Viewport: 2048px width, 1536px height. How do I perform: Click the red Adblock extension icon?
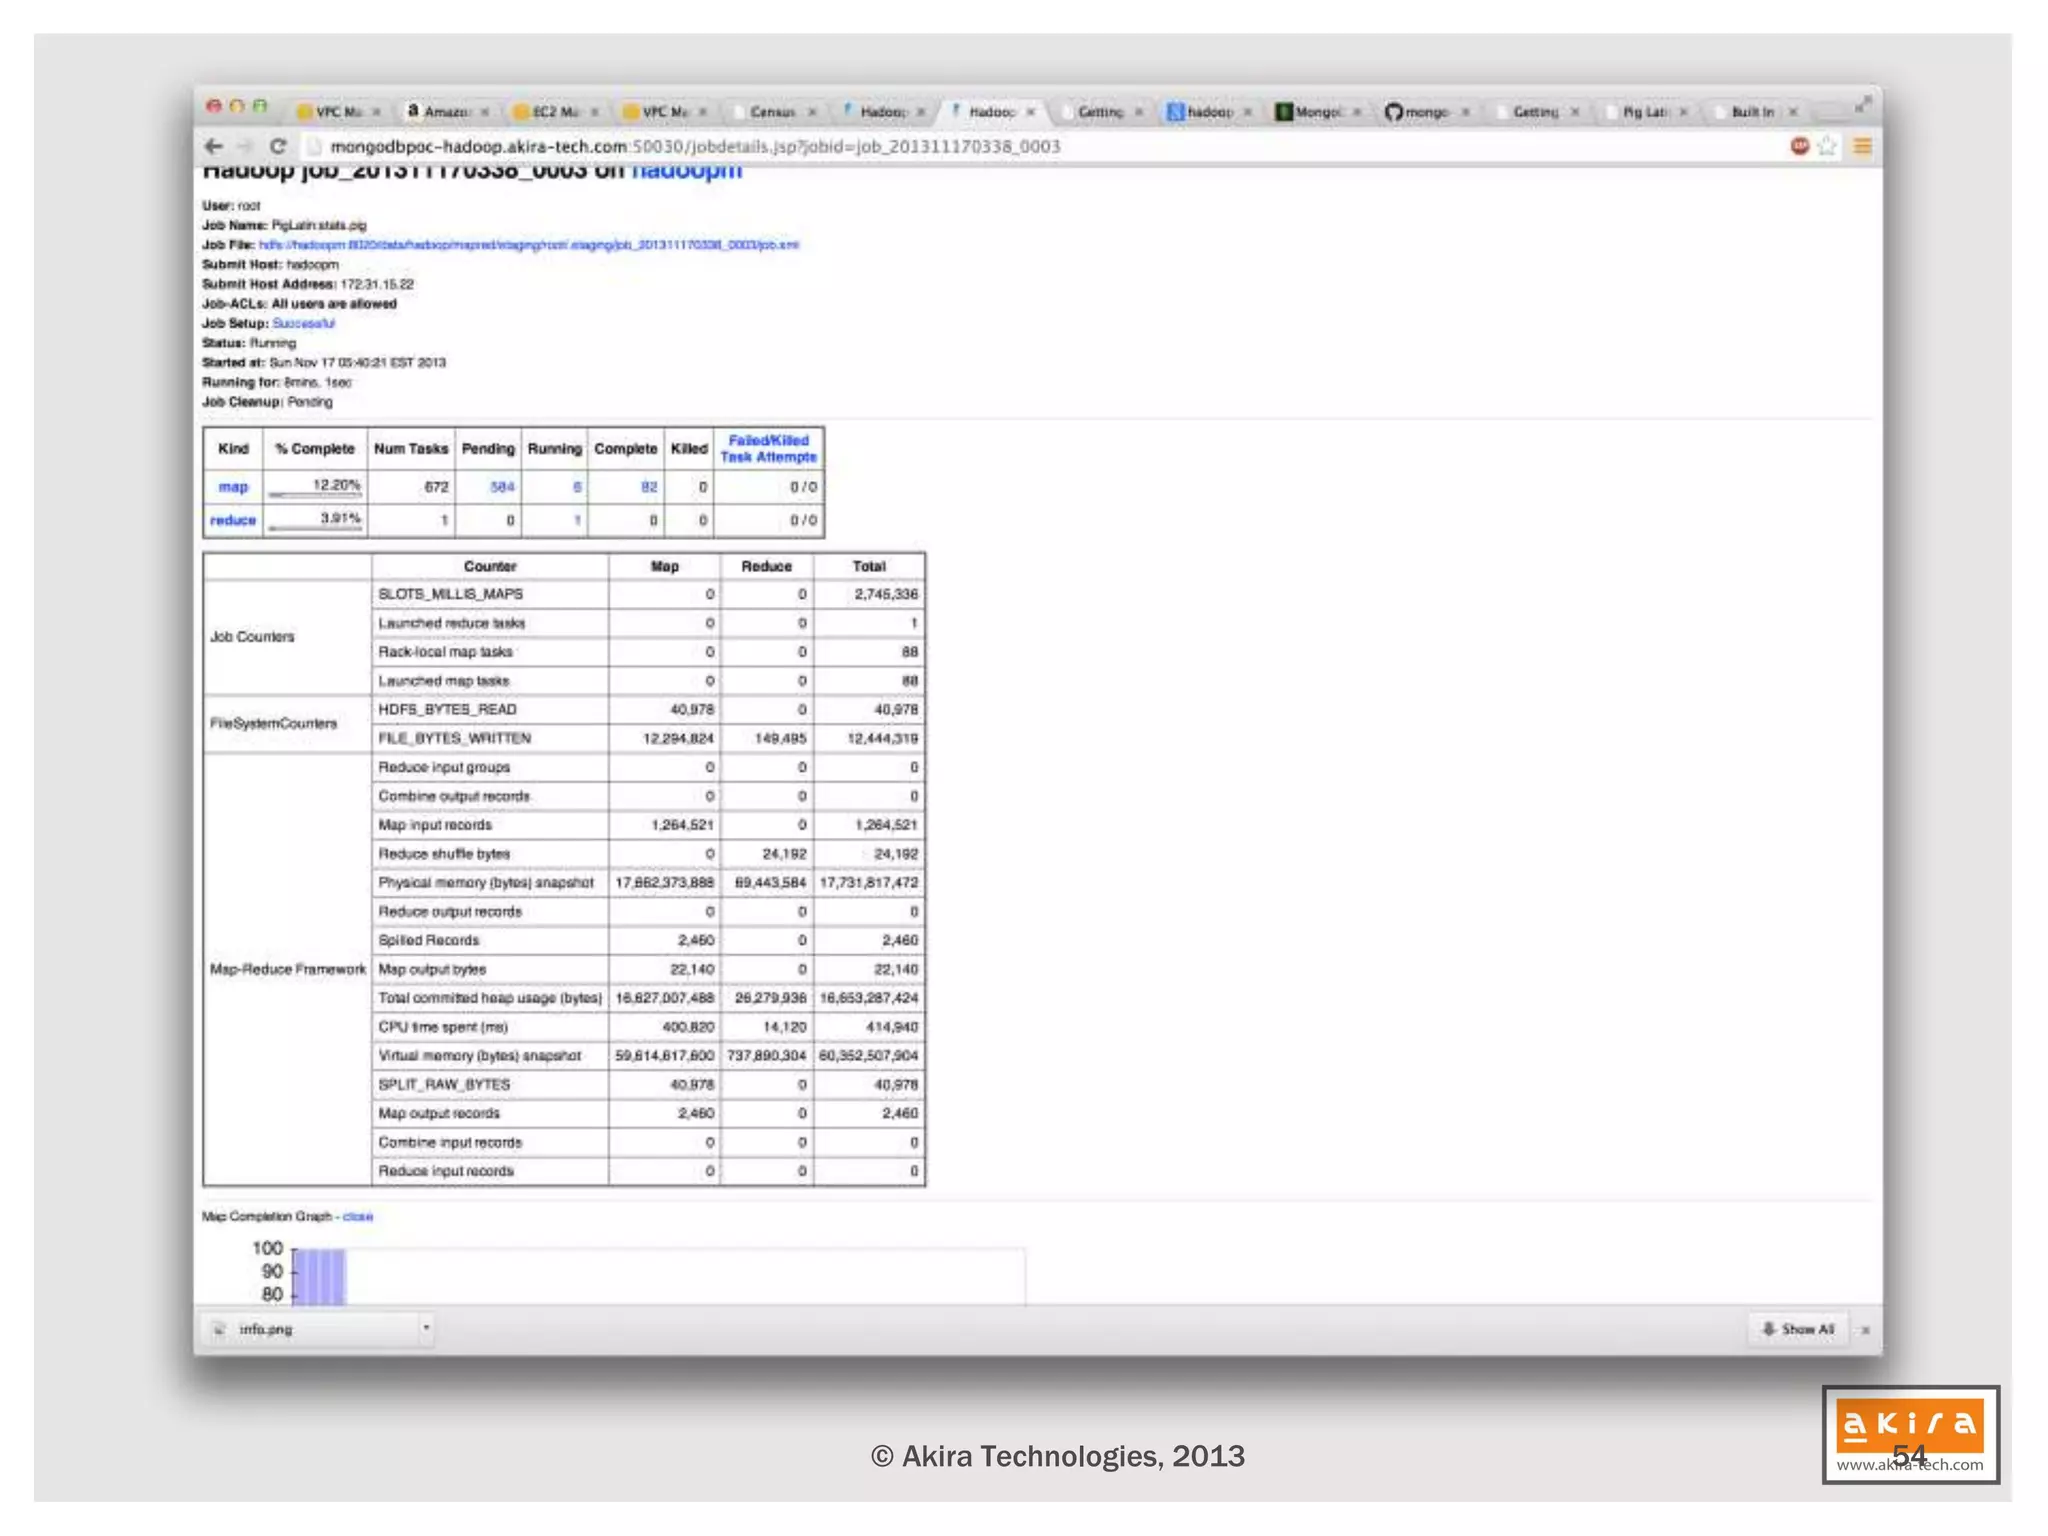[1799, 146]
